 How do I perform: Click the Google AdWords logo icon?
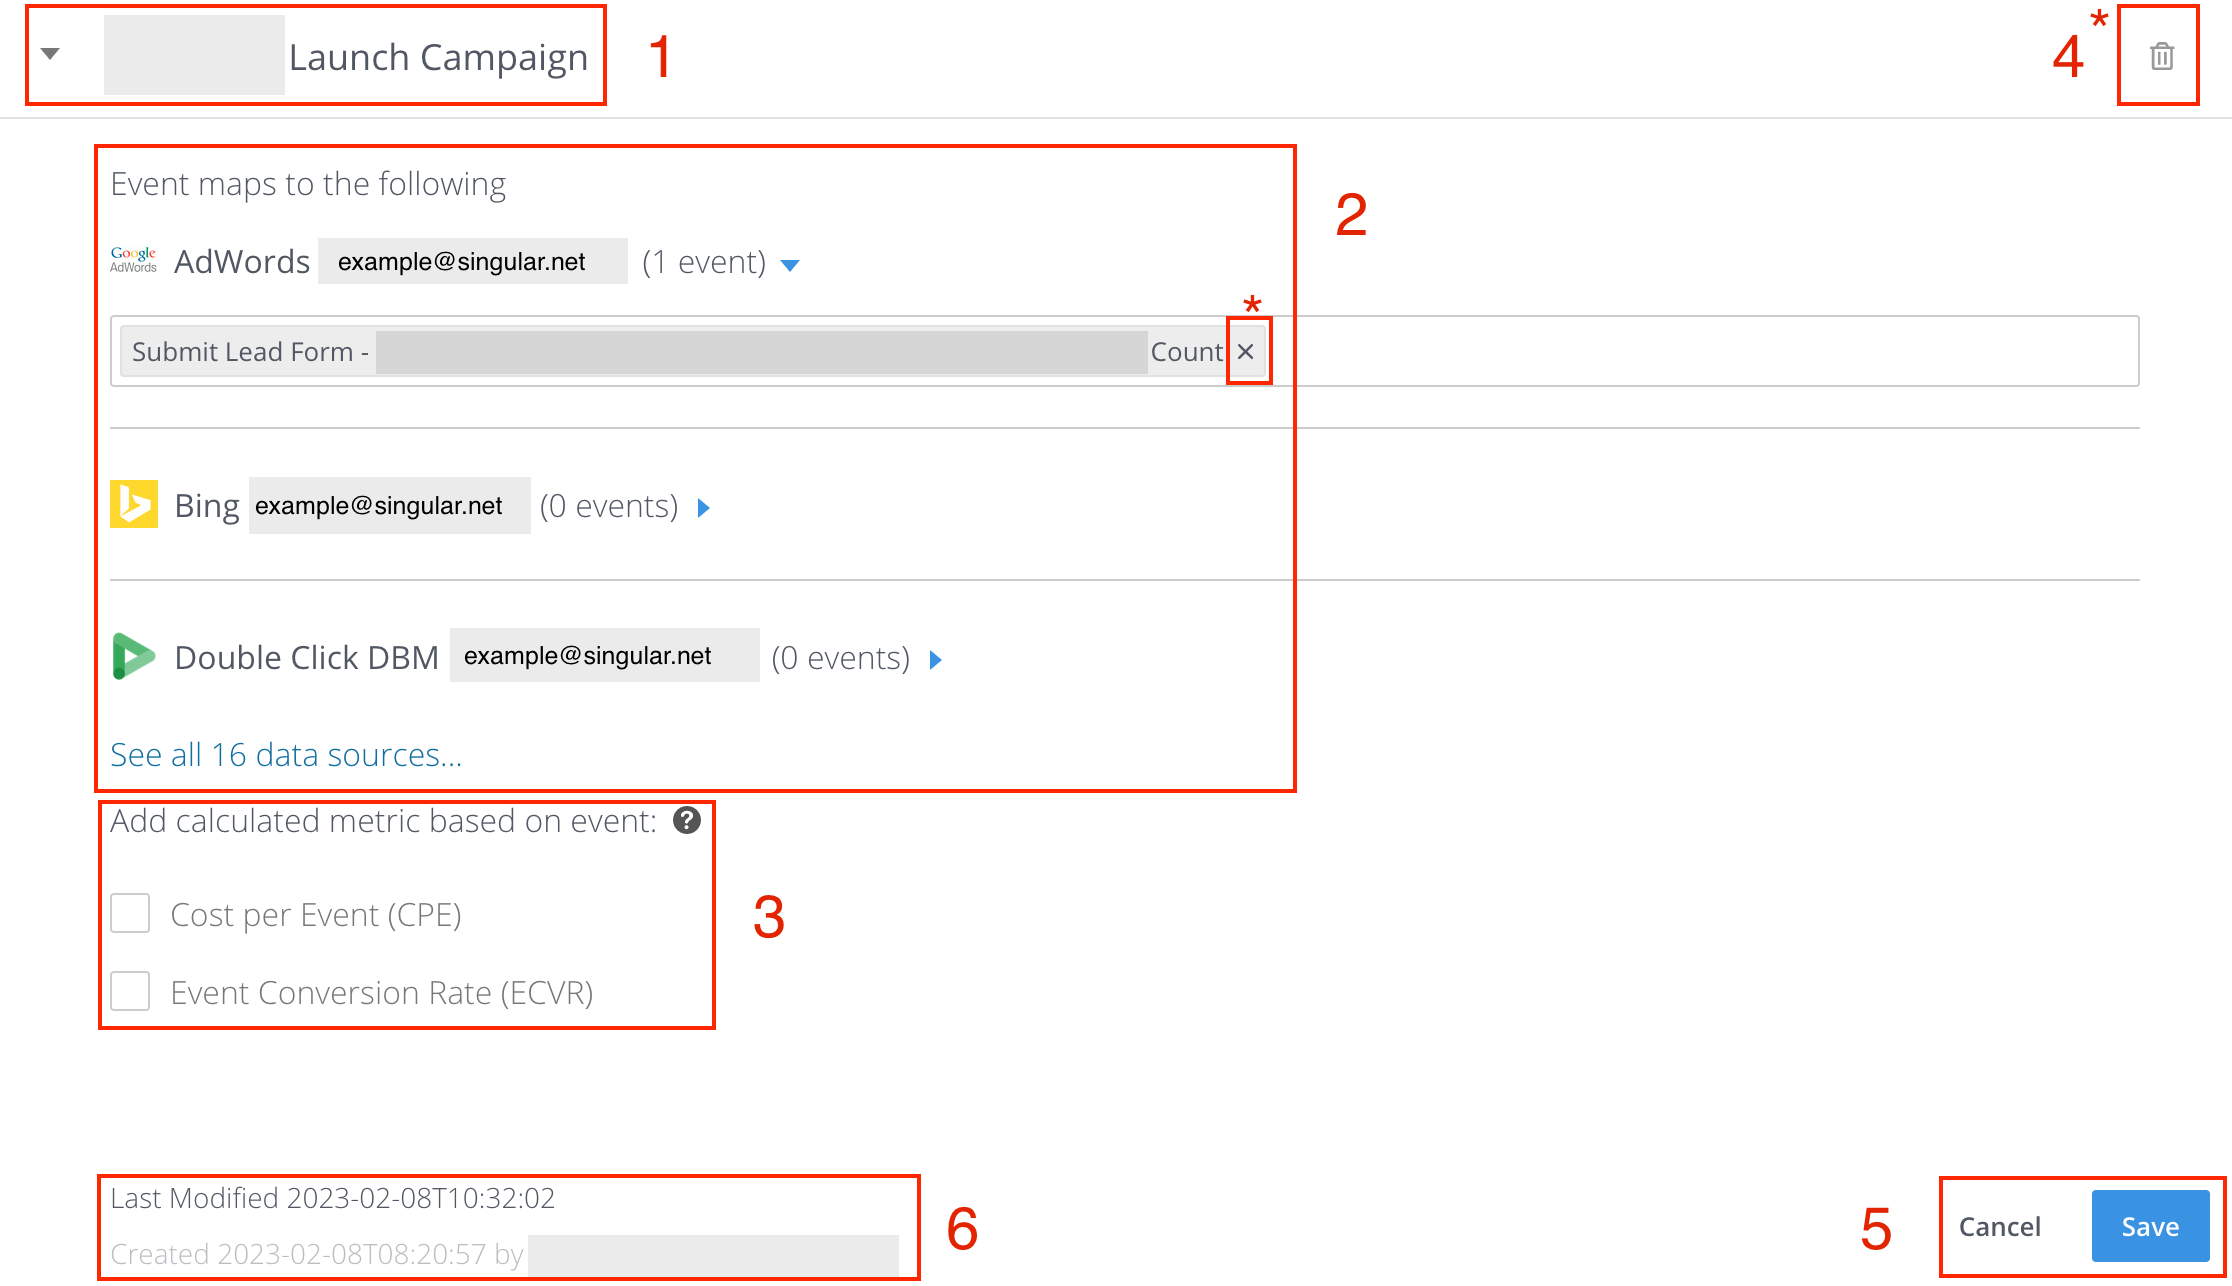tap(134, 260)
